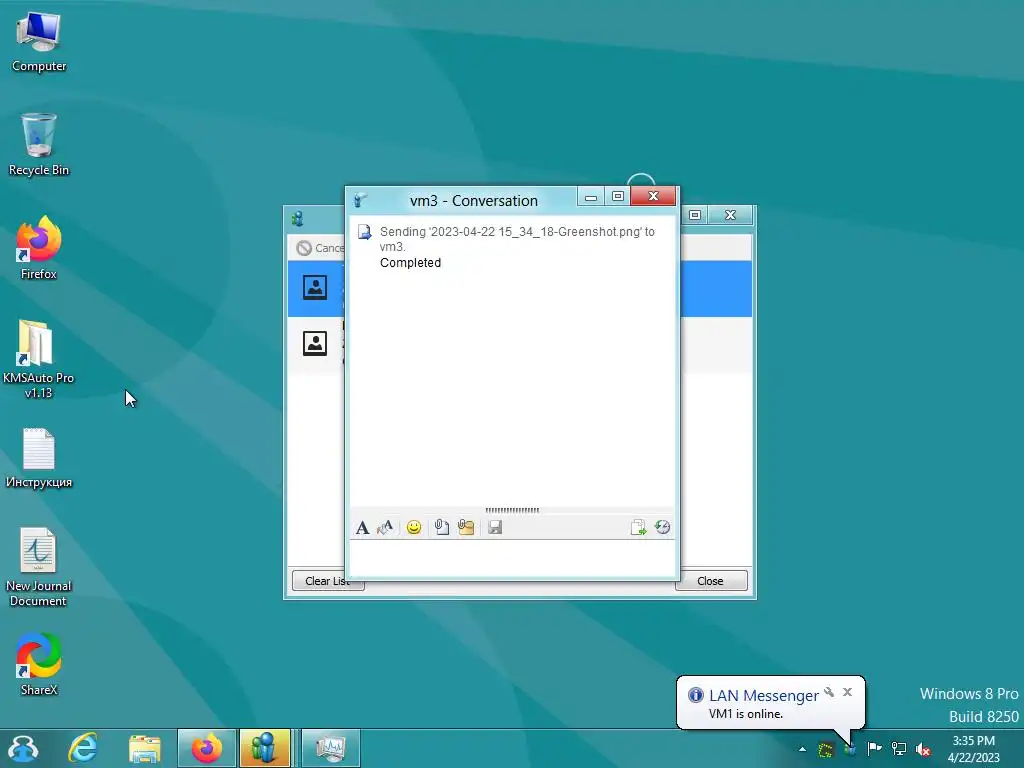Open Action Center flag icon
Screen dimensions: 1024x768
pos(874,749)
